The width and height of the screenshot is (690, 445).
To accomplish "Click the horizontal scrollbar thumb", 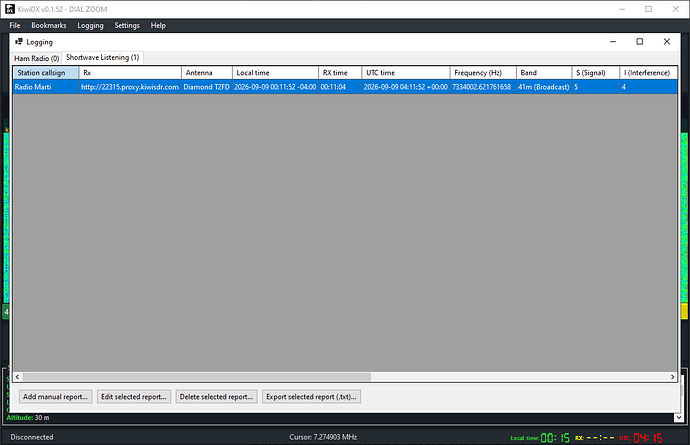I will pyautogui.click(x=197, y=377).
